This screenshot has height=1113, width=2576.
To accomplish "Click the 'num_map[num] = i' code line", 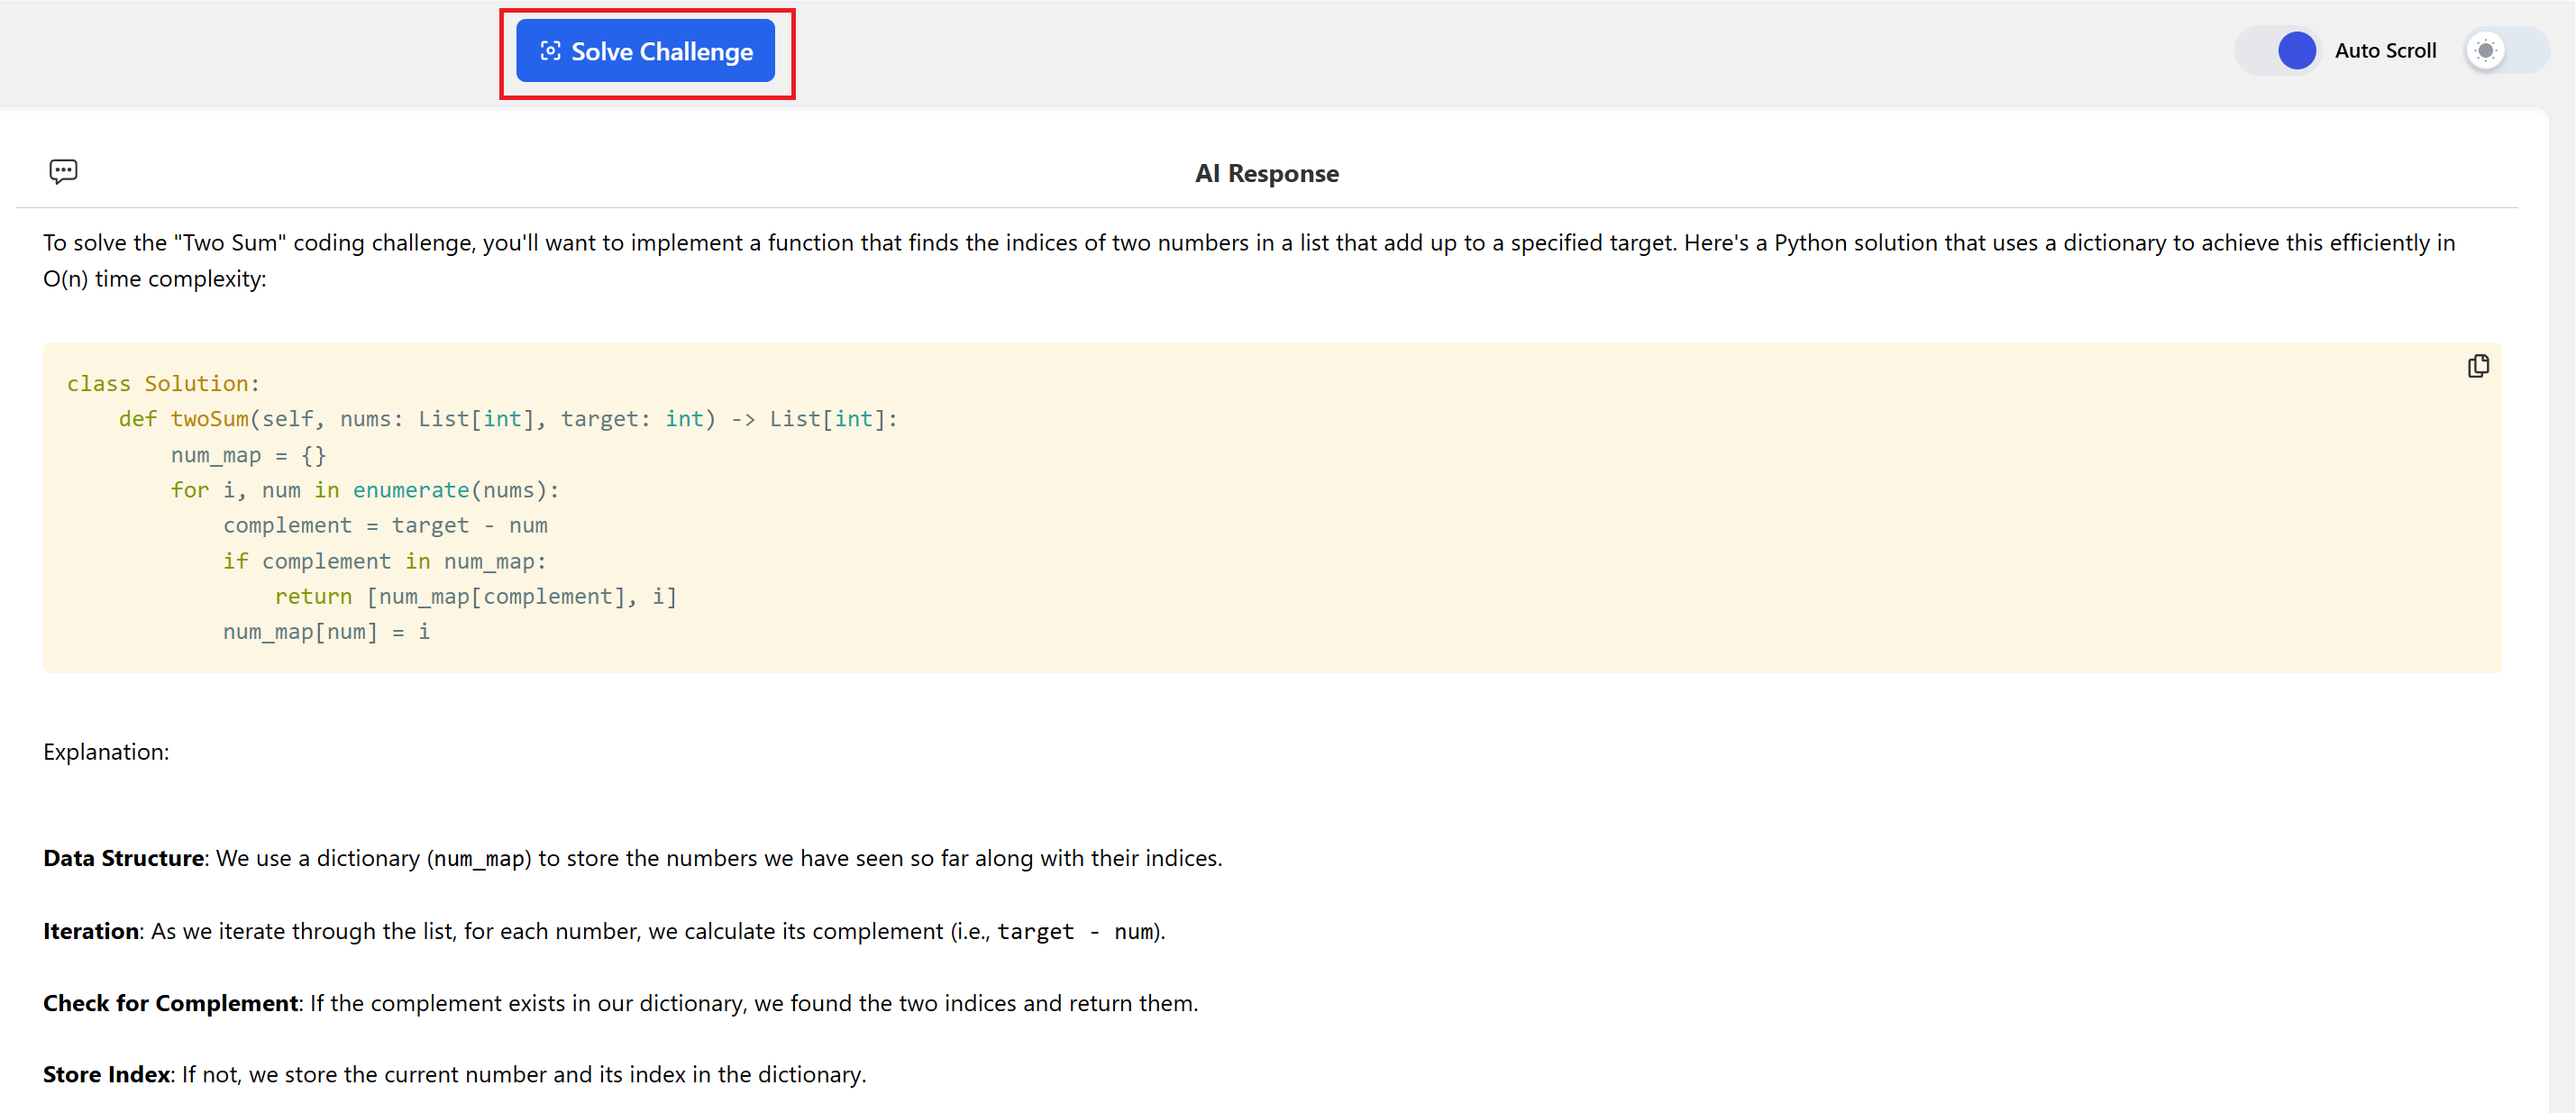I will coord(326,632).
